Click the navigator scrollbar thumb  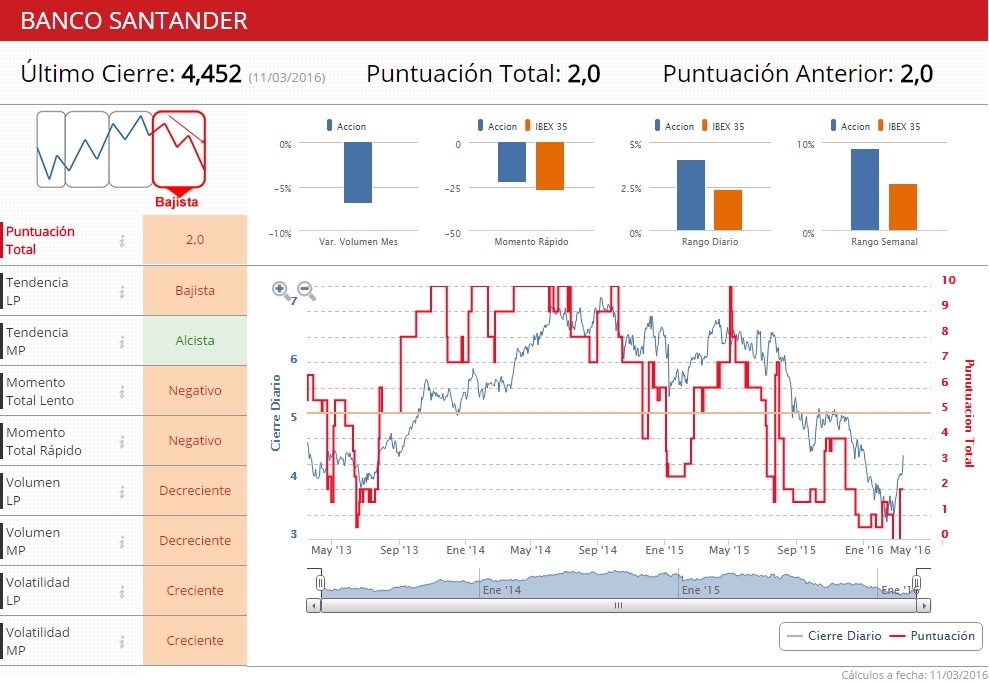tap(618, 606)
